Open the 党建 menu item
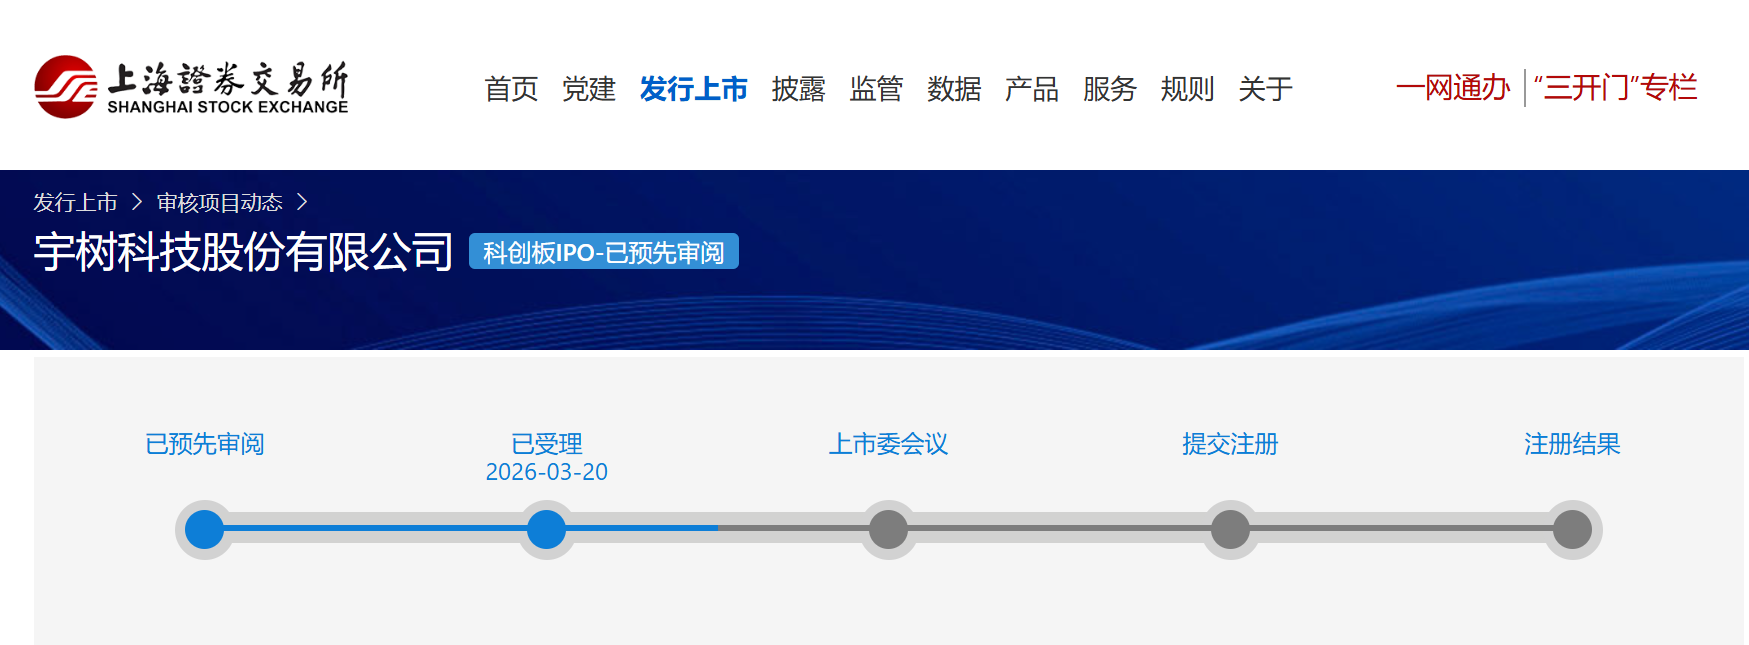 click(x=589, y=89)
